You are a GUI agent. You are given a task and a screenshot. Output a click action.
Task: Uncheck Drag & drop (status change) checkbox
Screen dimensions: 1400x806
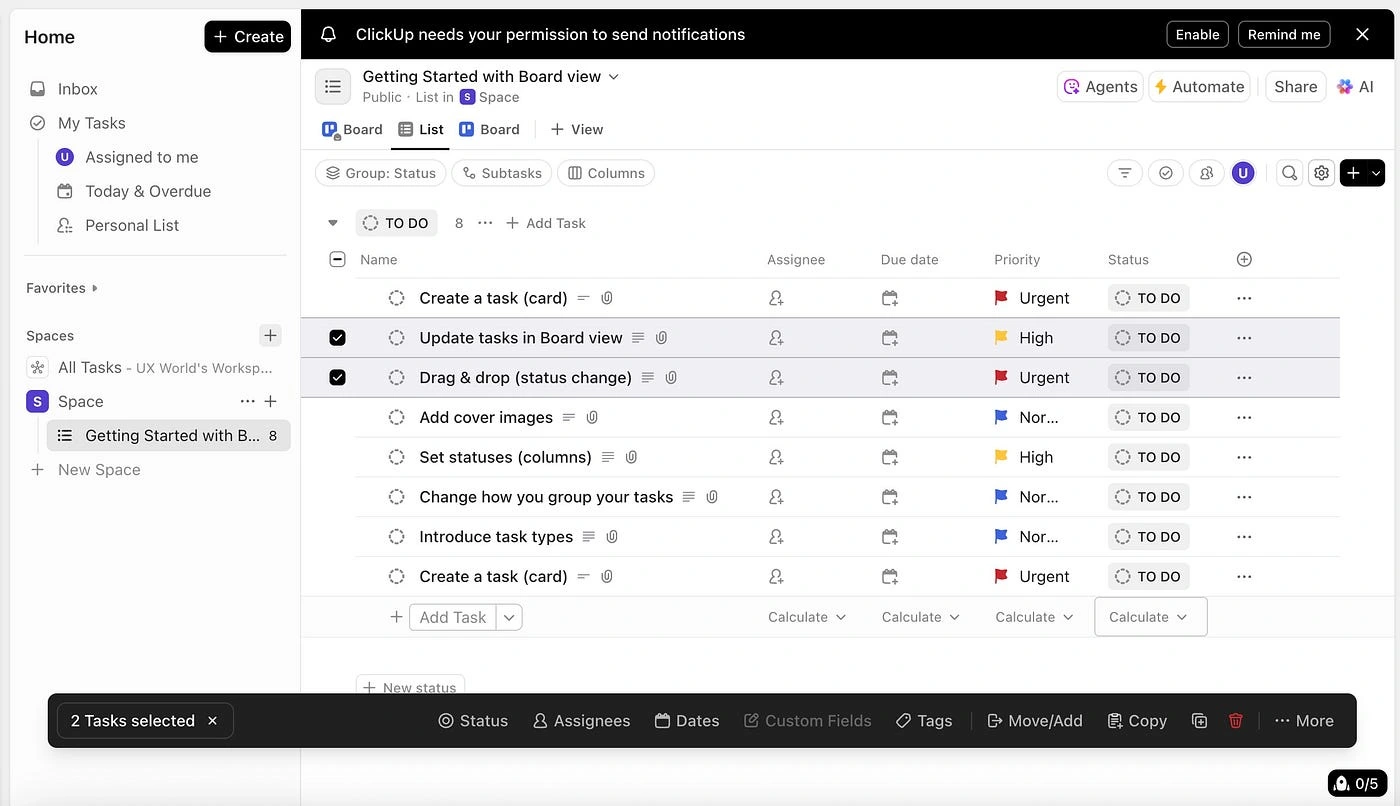[x=337, y=377]
